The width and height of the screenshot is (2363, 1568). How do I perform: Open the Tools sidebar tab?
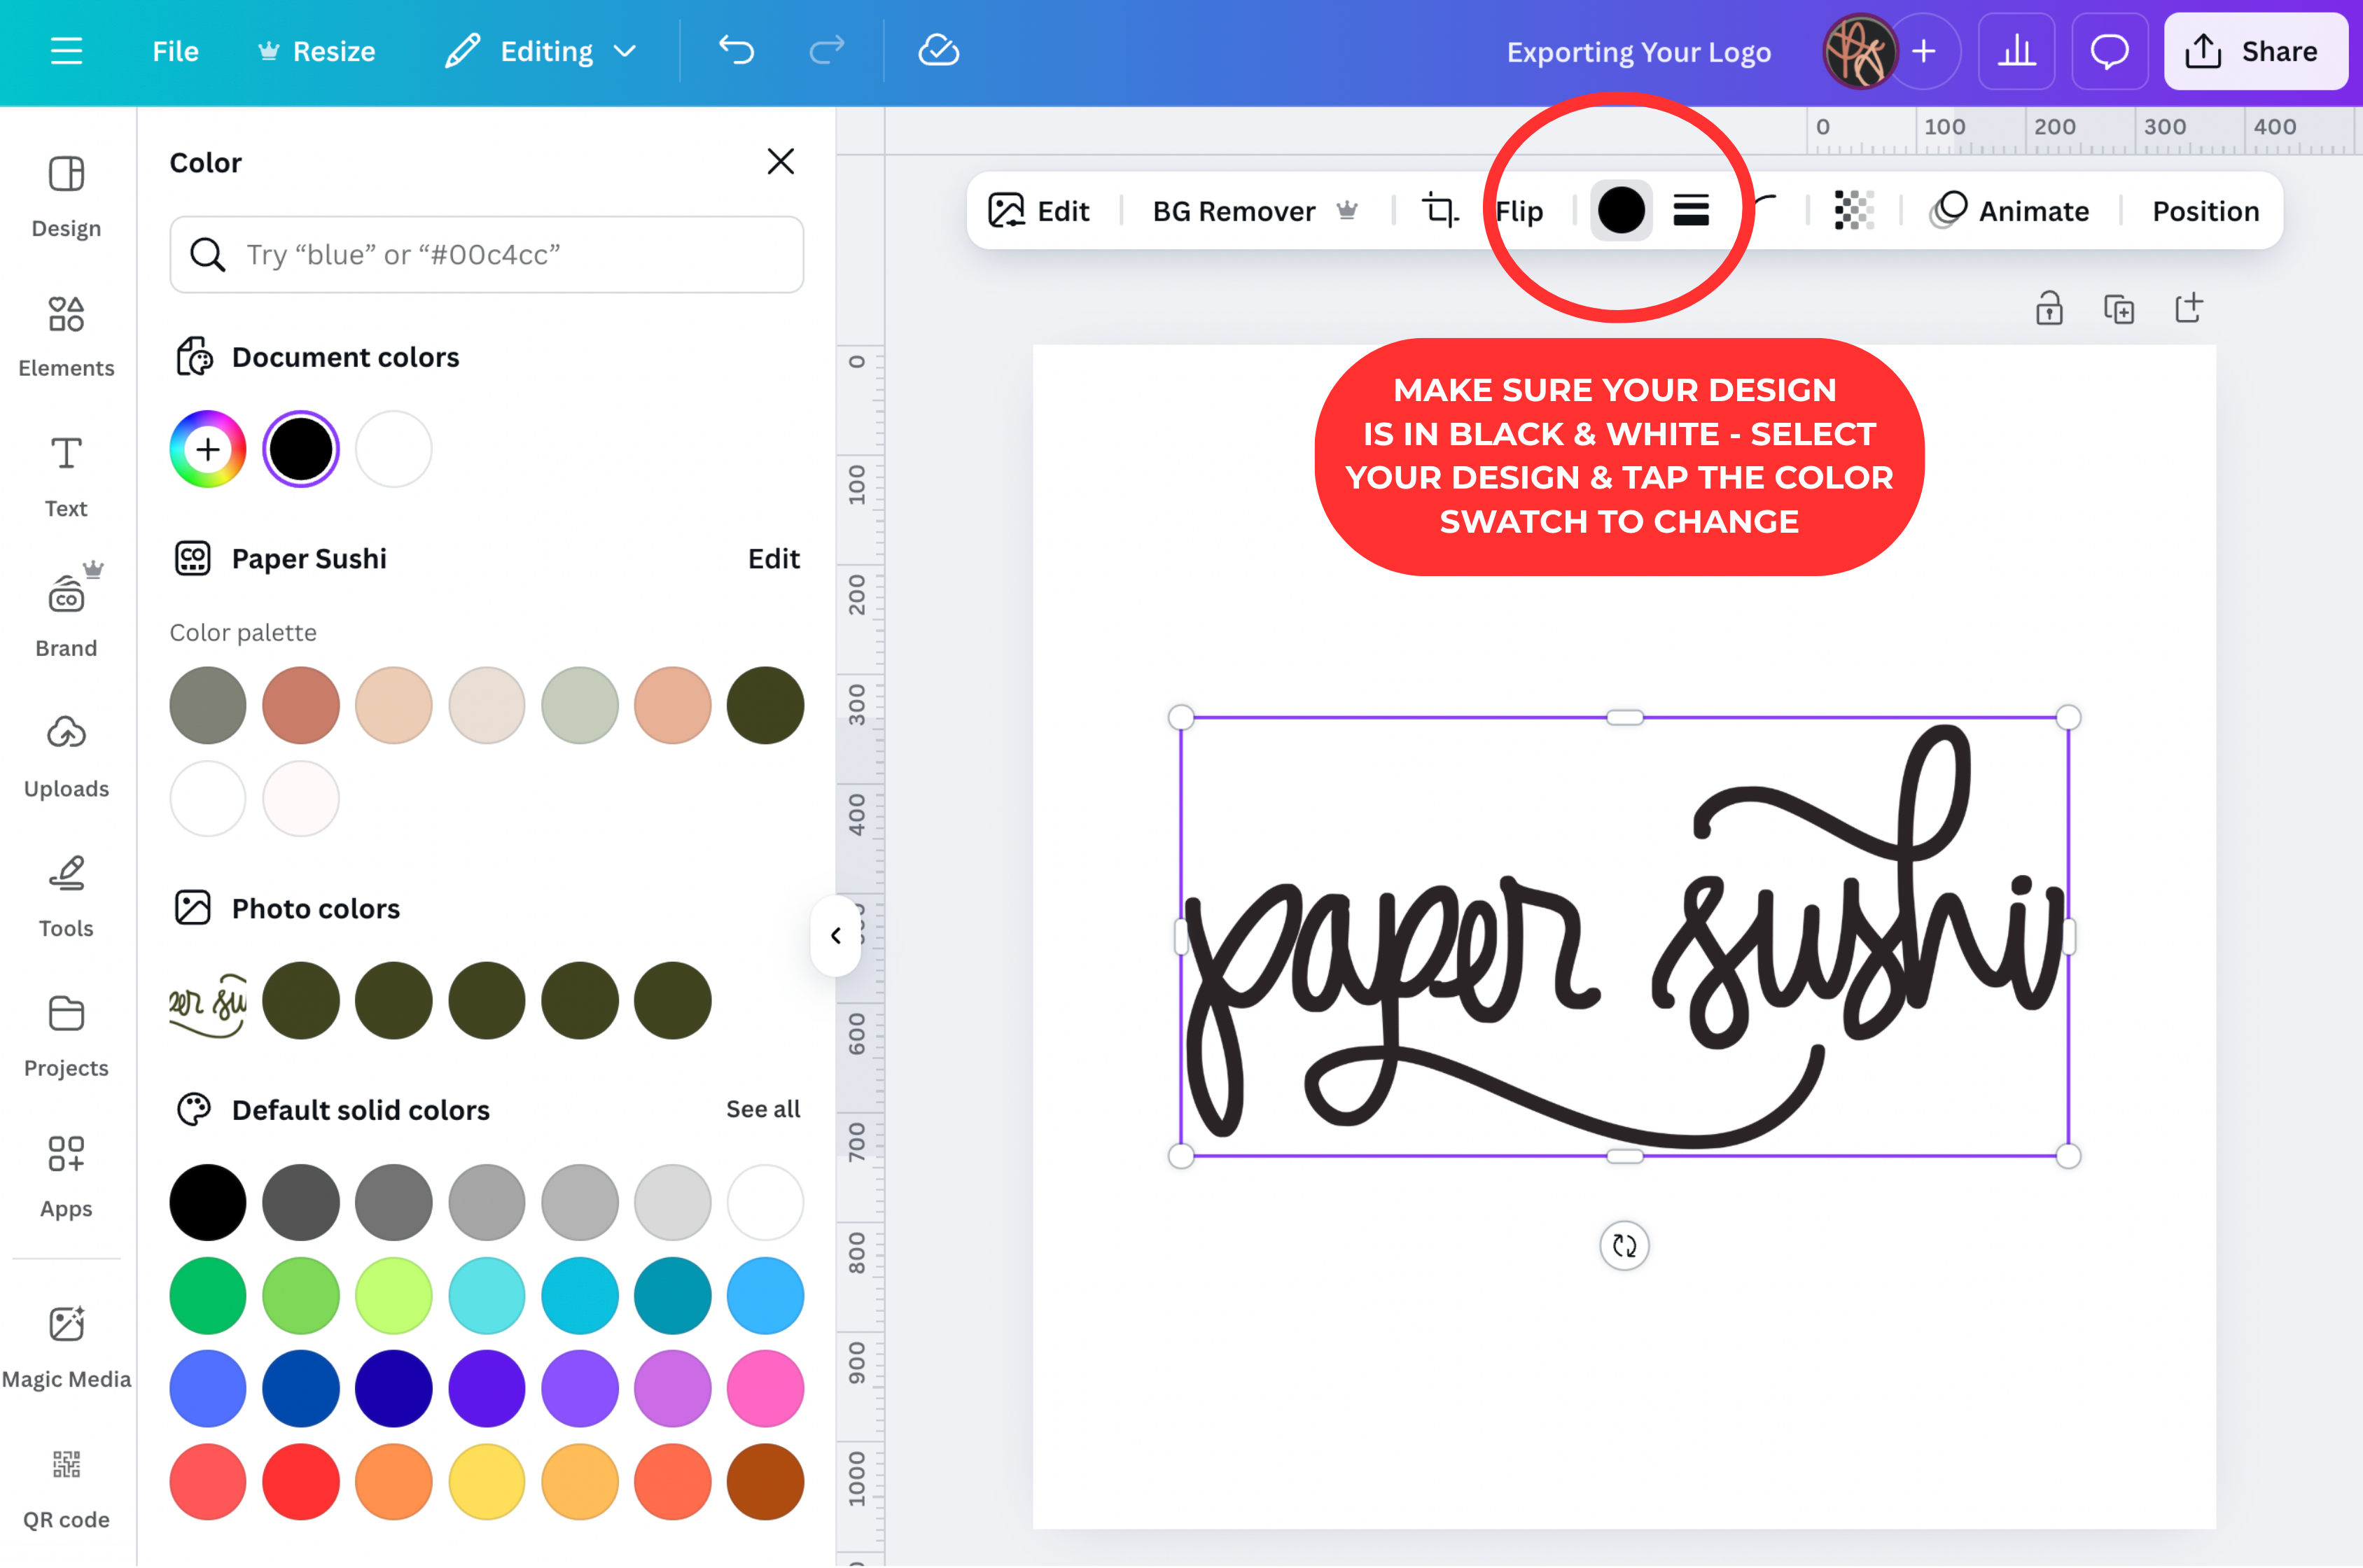(x=66, y=897)
